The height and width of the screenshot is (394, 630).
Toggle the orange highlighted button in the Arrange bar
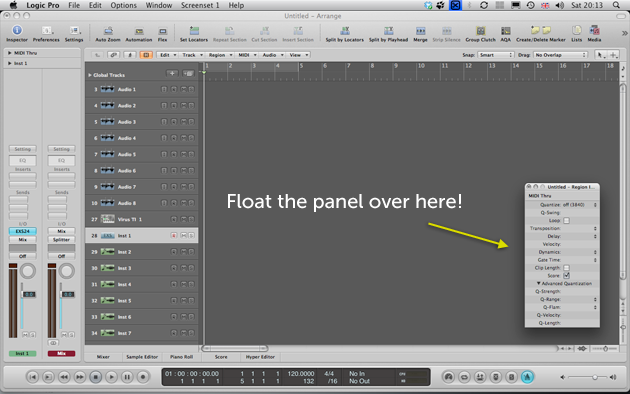pyautogui.click(x=146, y=55)
